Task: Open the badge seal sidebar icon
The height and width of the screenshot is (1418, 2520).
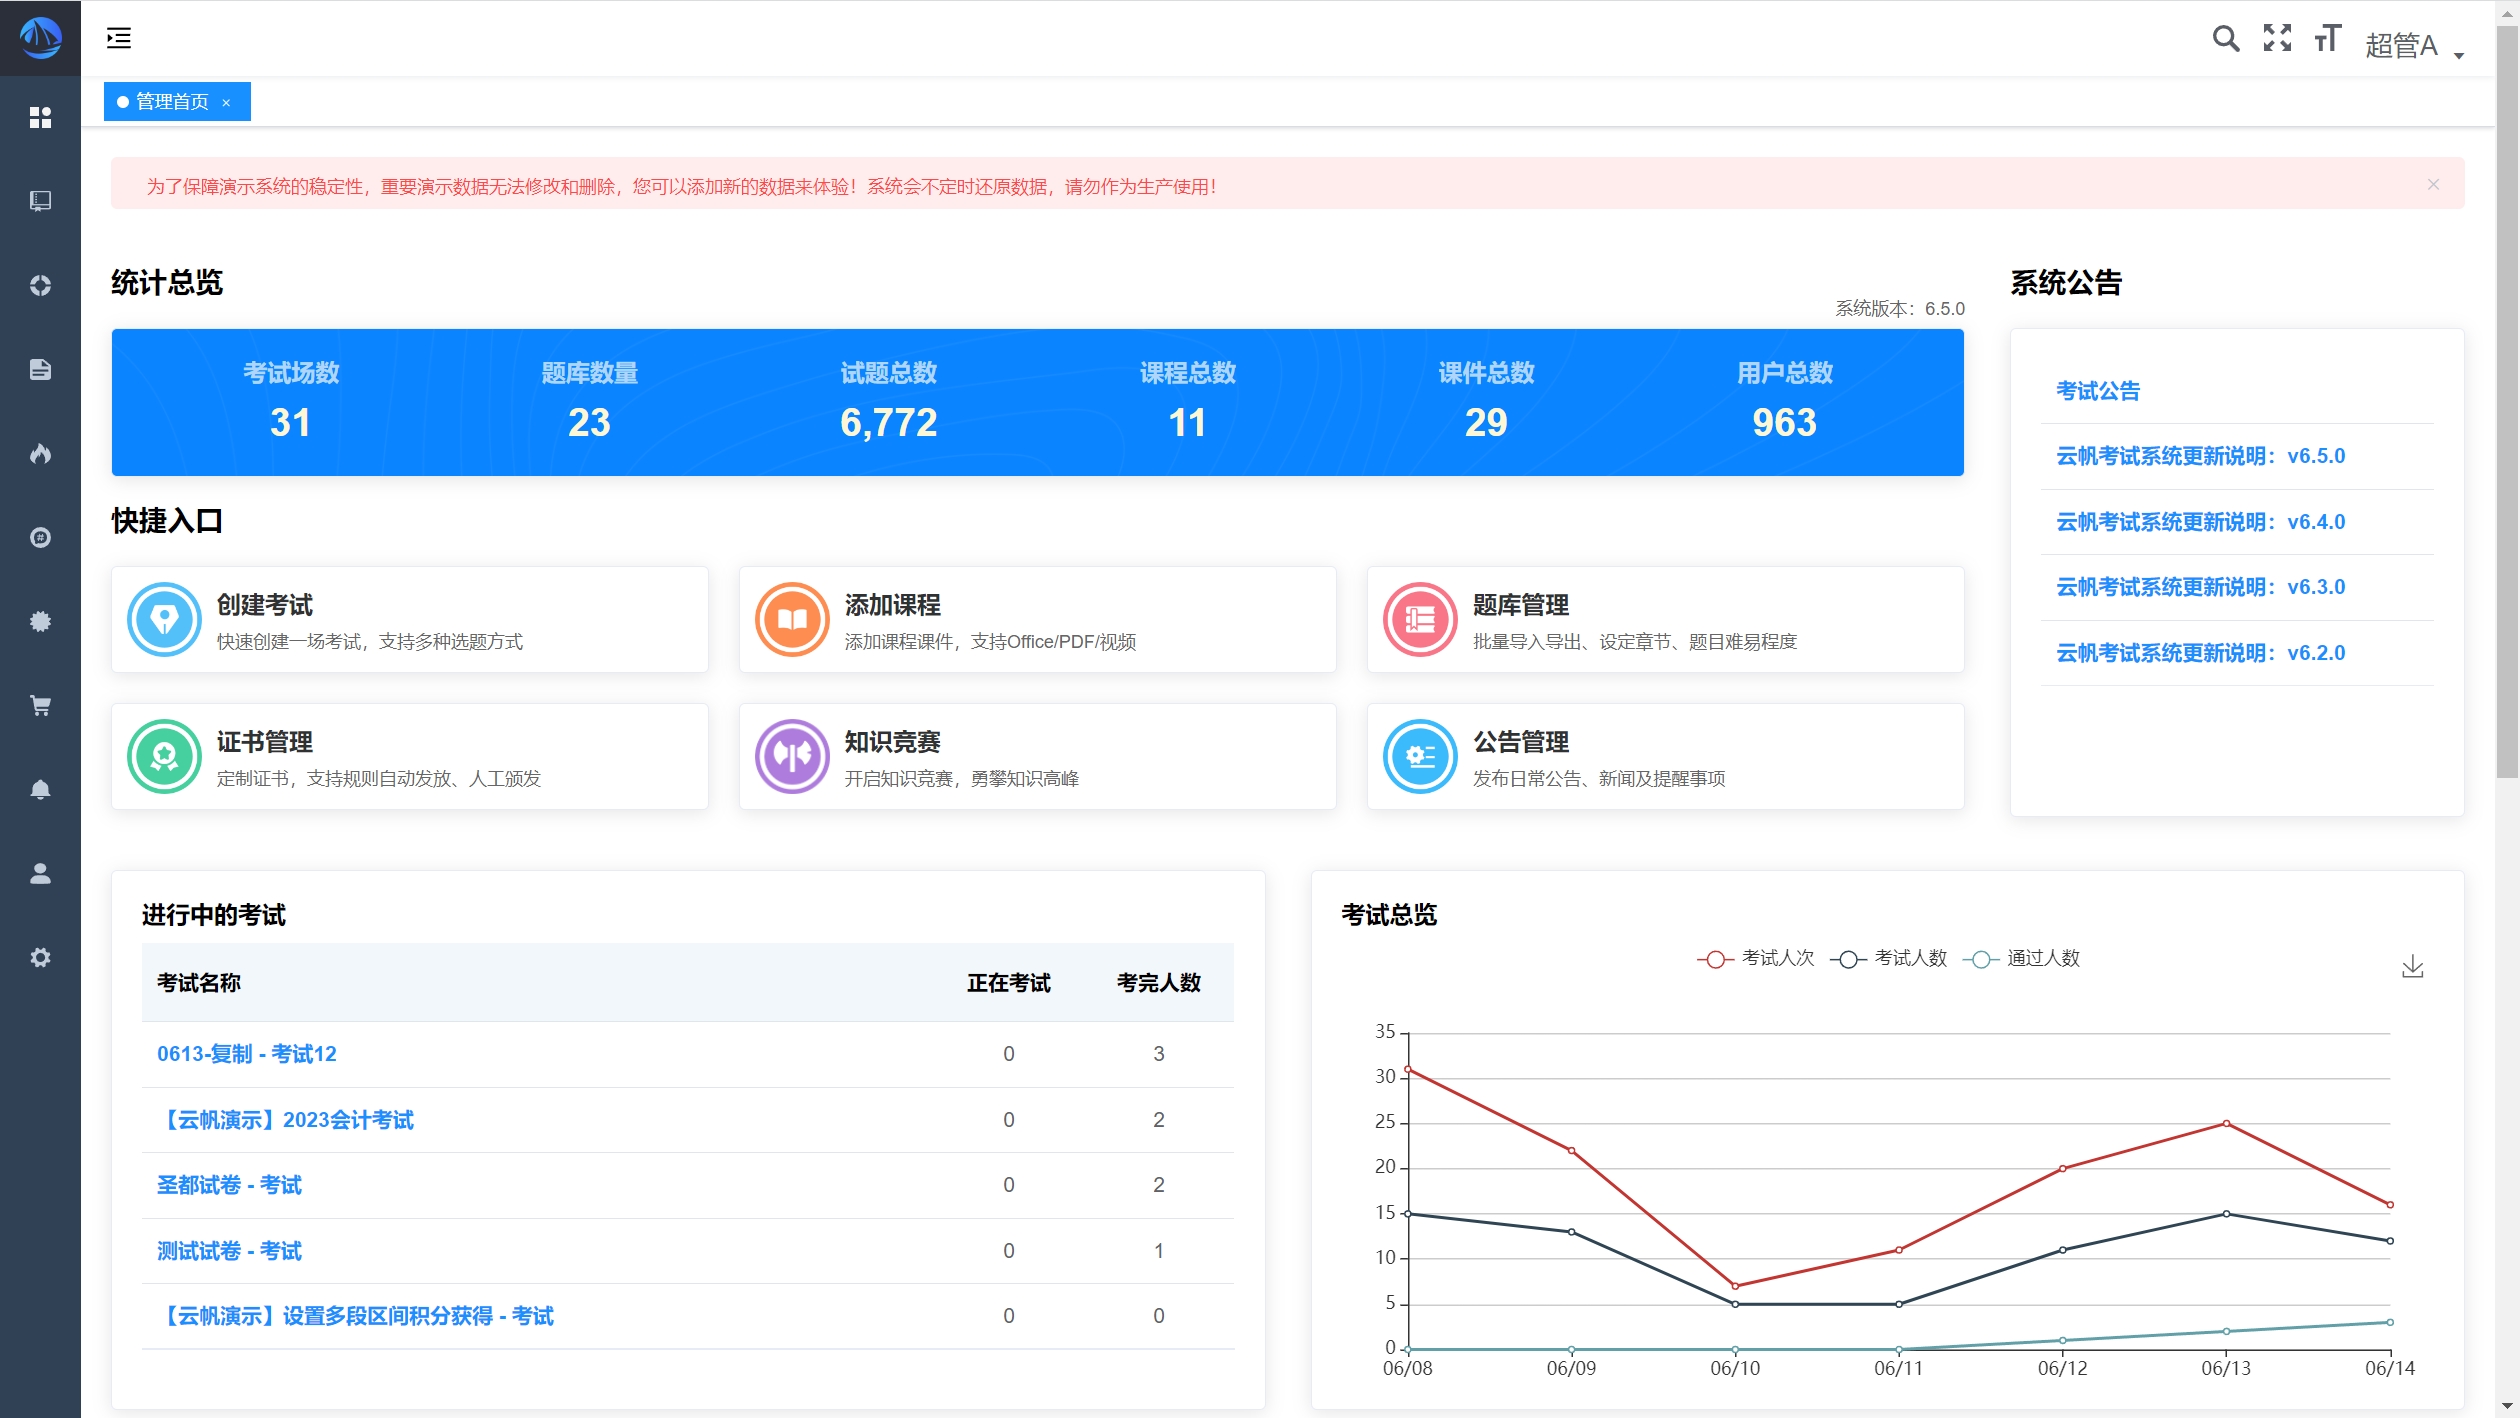Action: click(x=40, y=621)
